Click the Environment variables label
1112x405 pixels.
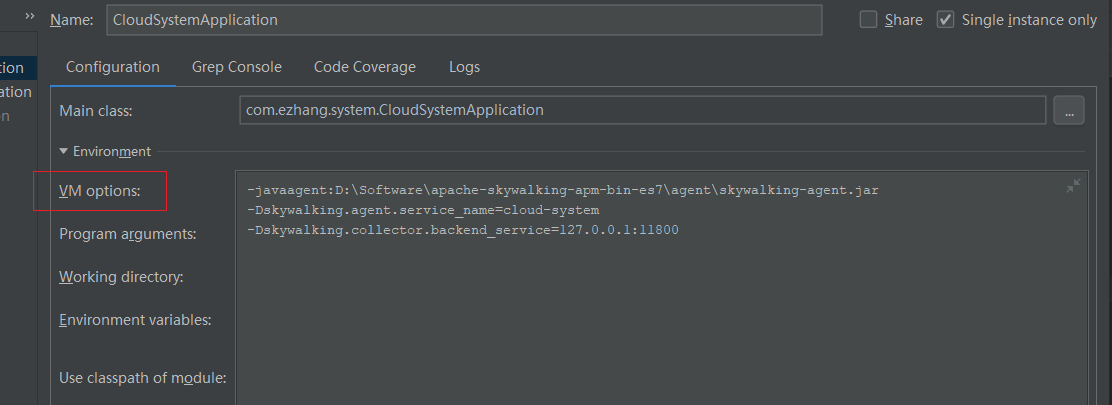(x=135, y=320)
